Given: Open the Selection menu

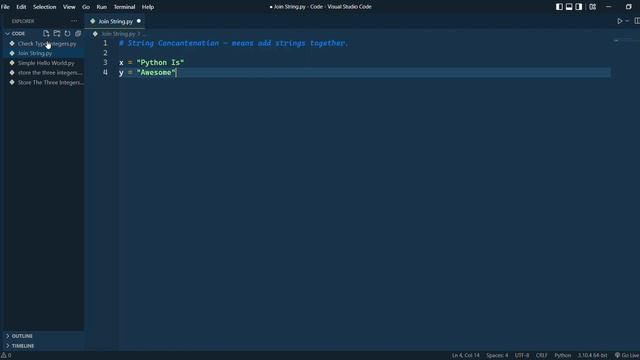Looking at the screenshot, I should (44, 7).
